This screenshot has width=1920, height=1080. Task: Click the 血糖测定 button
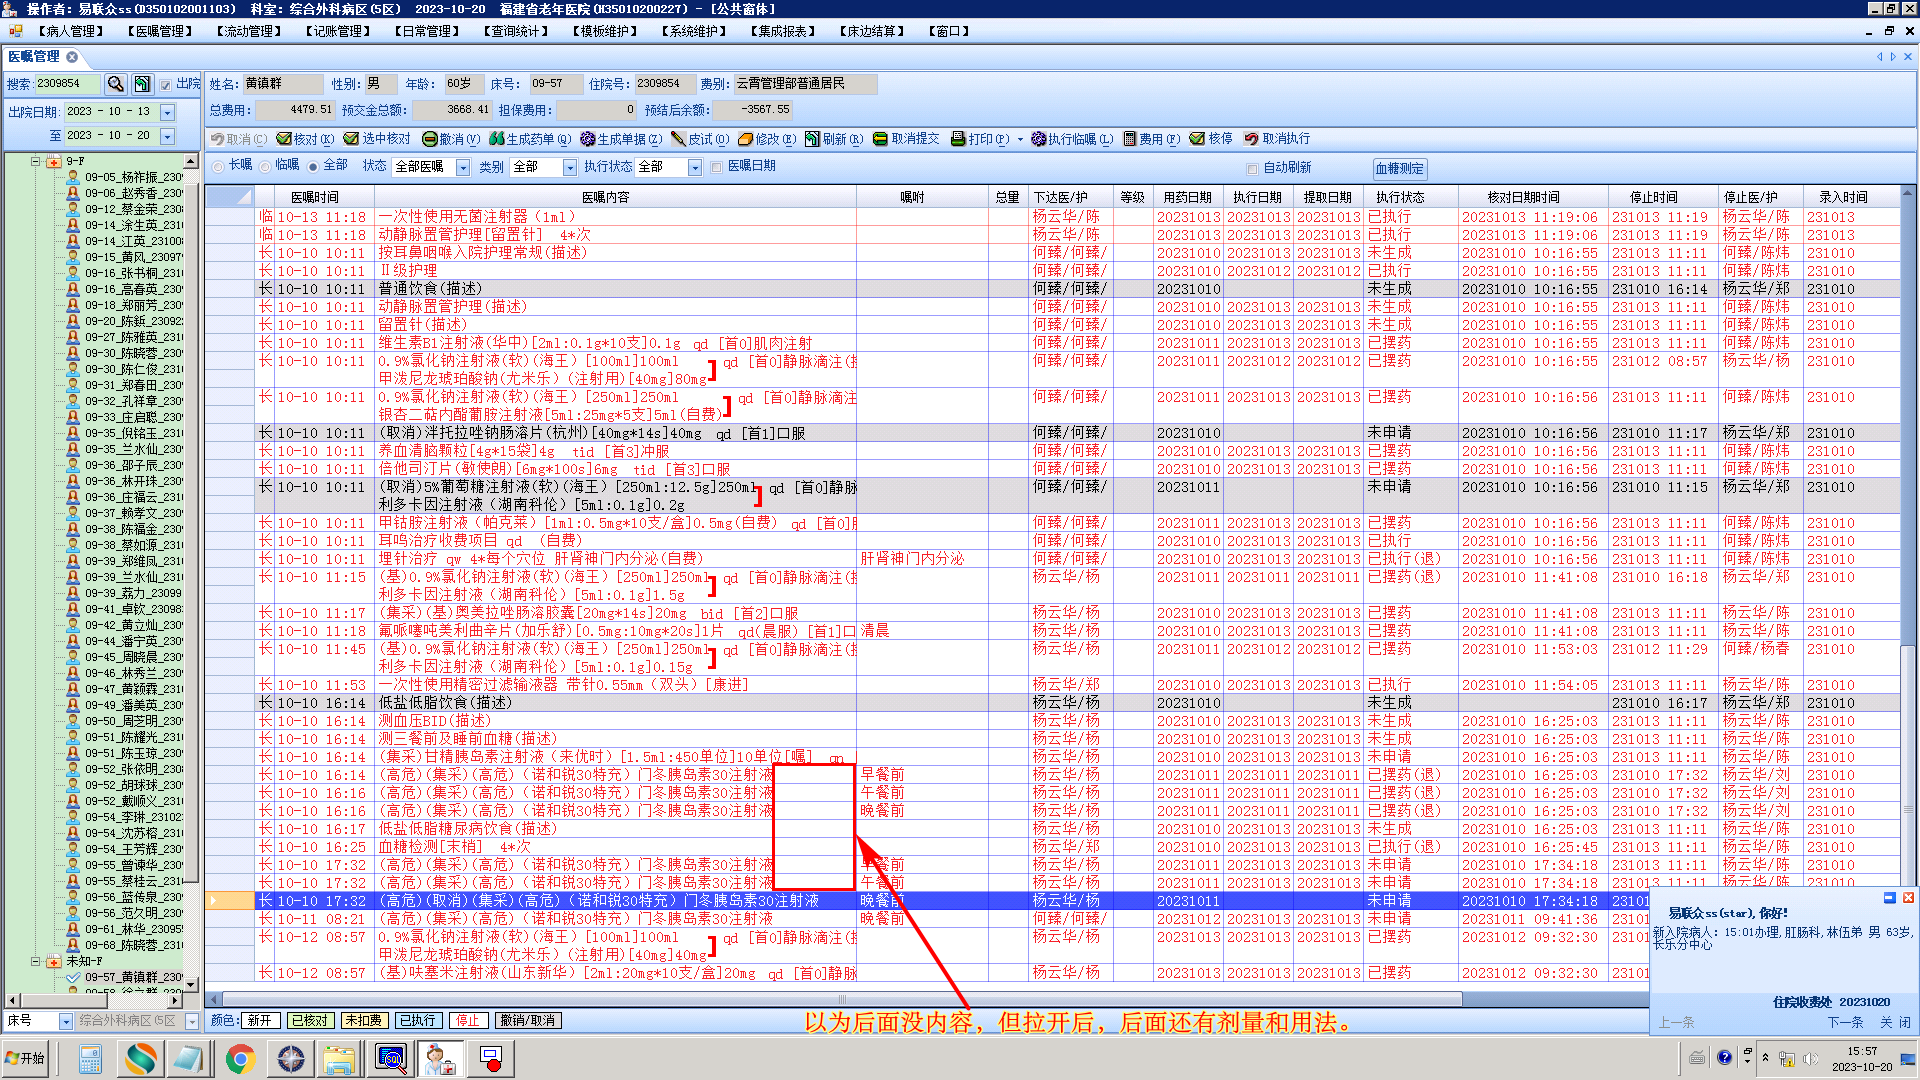tap(1399, 169)
